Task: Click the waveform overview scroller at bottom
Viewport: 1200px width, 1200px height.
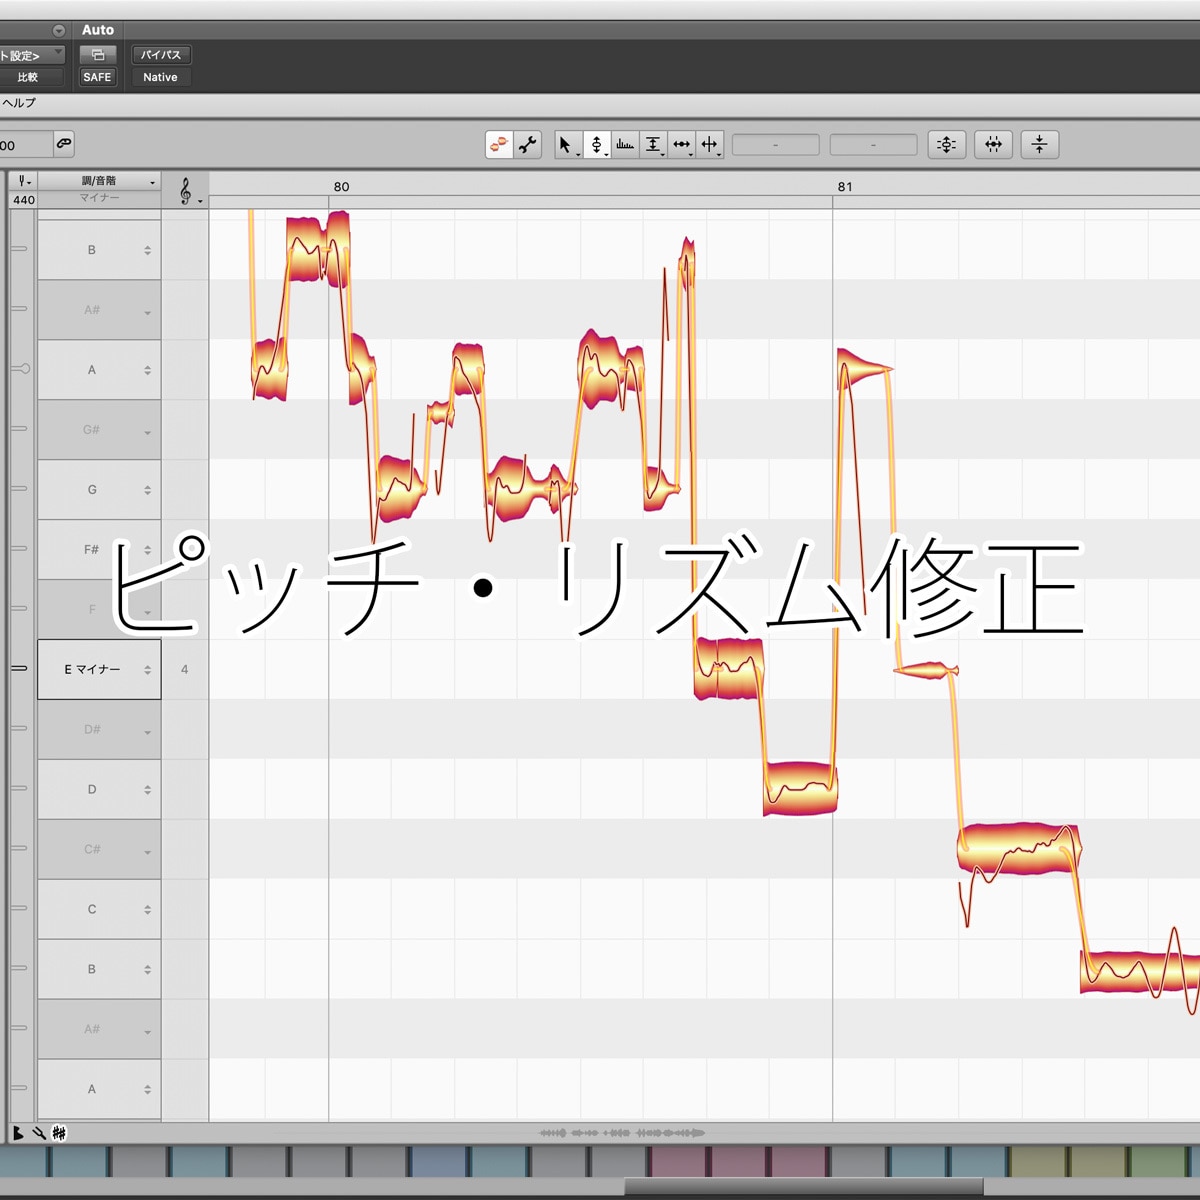Action: point(622,1133)
